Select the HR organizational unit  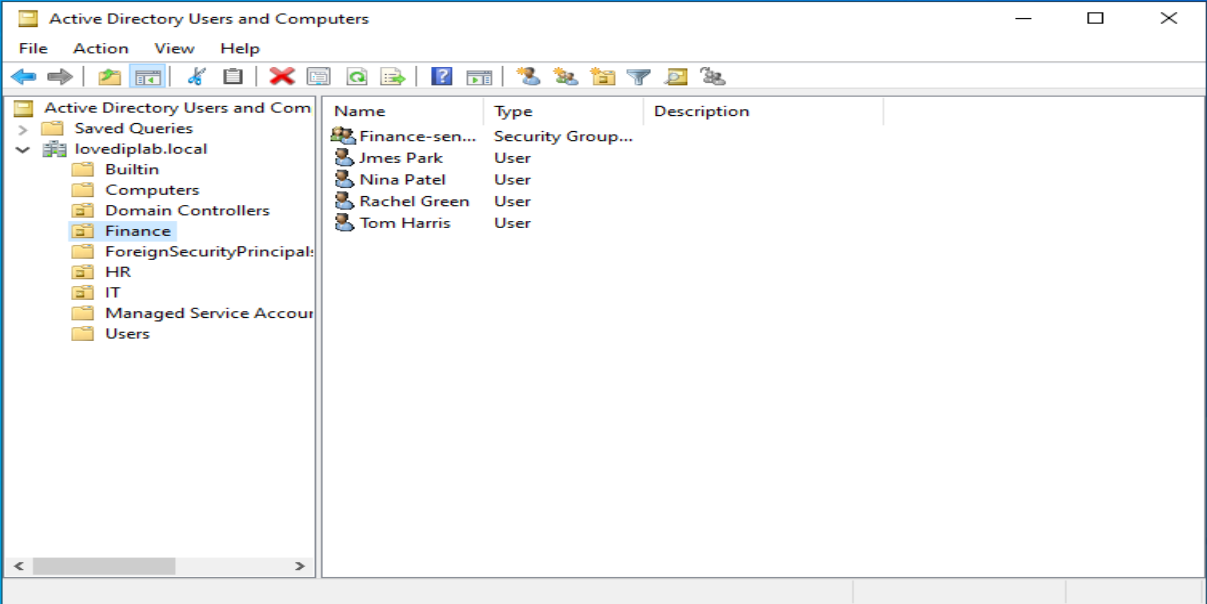[117, 272]
